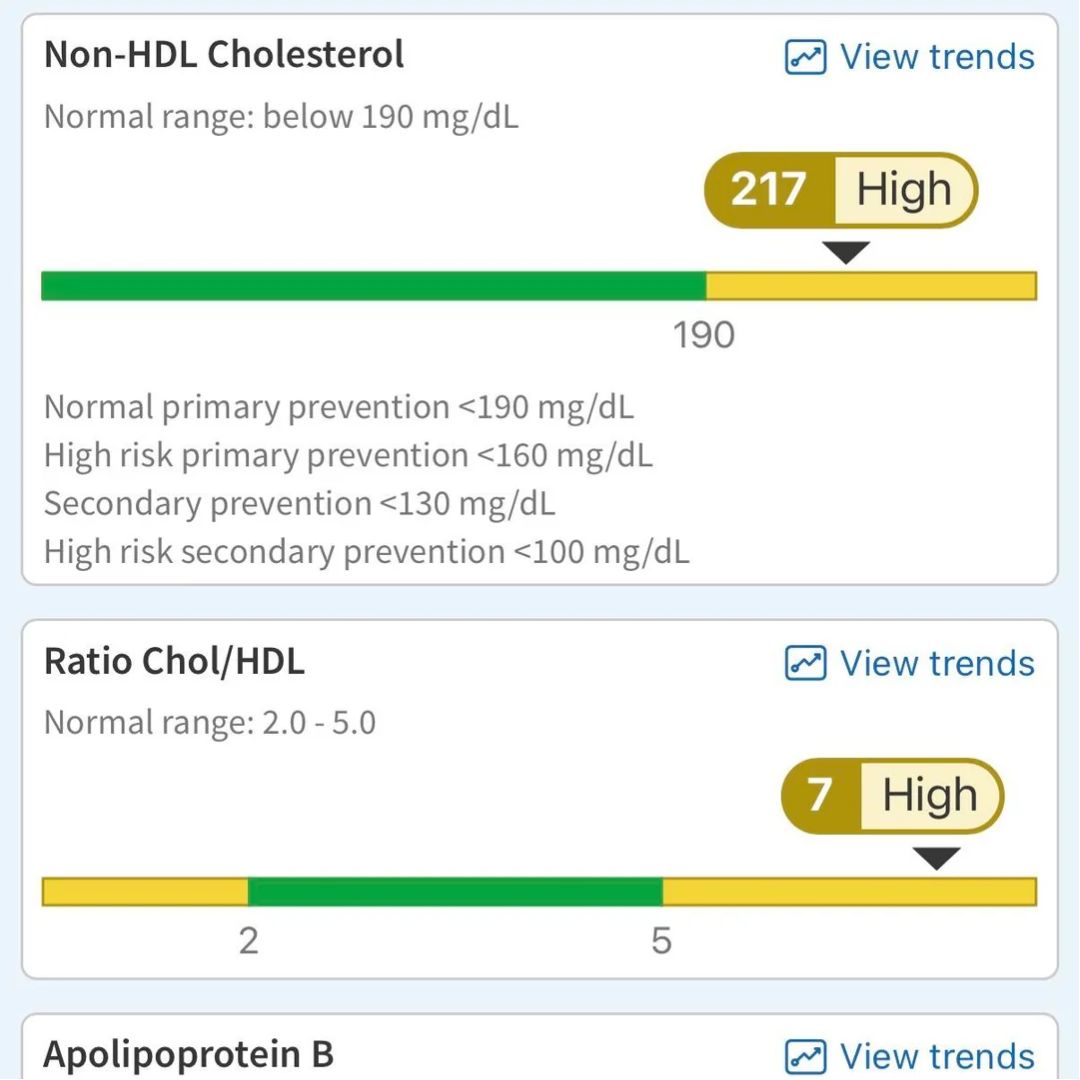
Task: Open View trends for Non-HDL Cholesterol
Action: [910, 56]
